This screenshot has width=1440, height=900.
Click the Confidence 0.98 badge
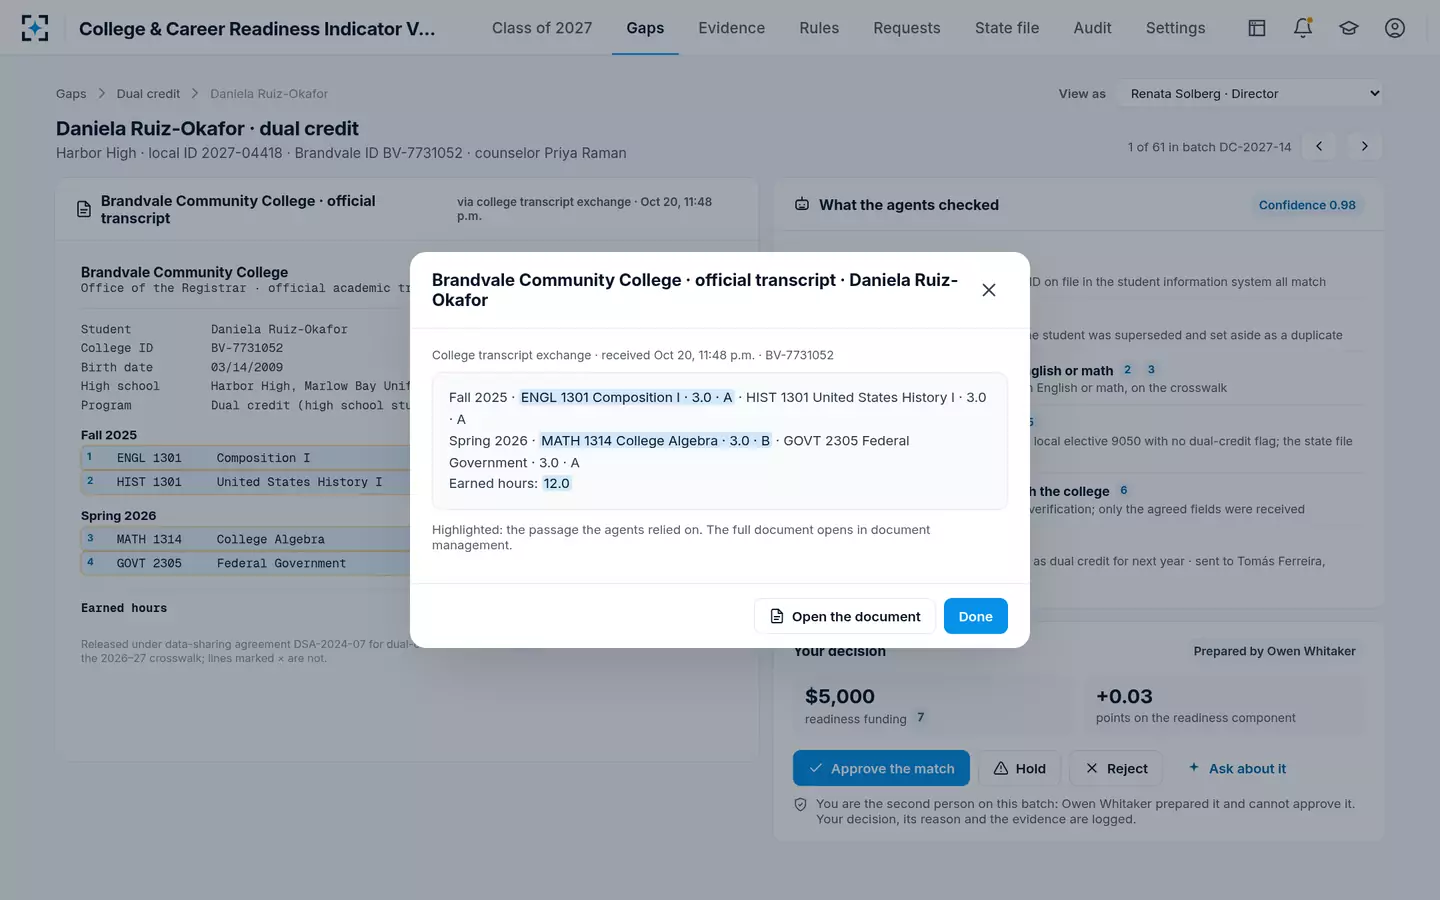click(1307, 205)
